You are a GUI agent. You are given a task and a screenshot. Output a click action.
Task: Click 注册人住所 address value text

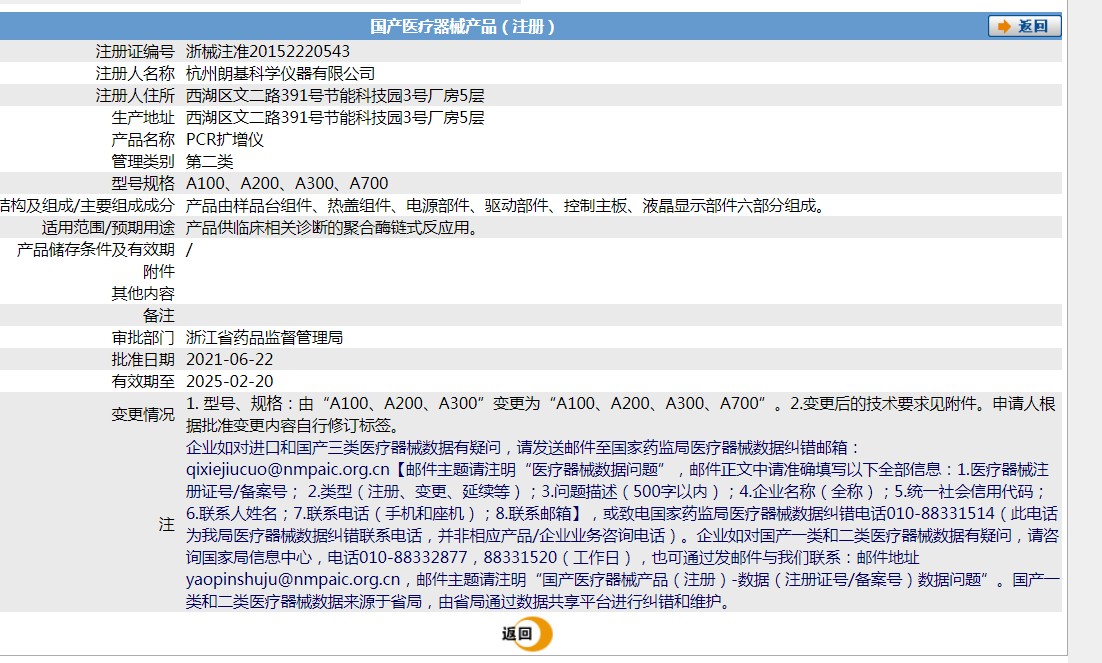[335, 96]
